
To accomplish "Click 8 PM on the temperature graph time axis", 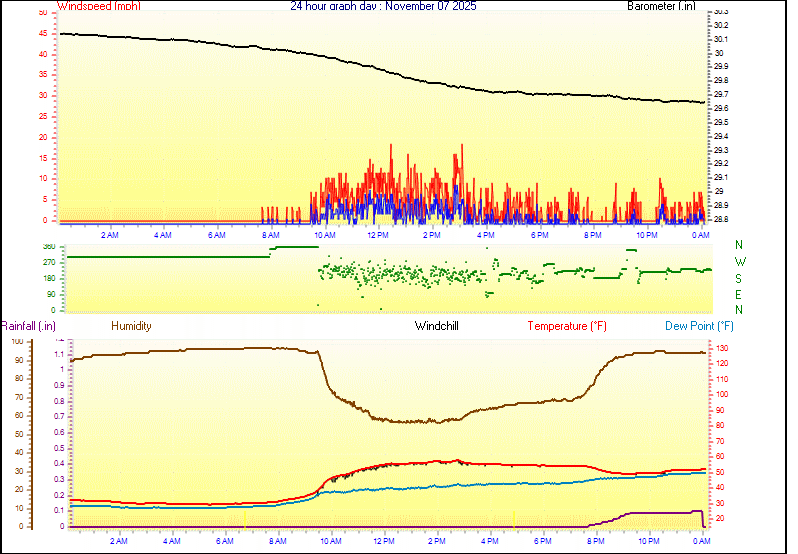I will 595,541.
